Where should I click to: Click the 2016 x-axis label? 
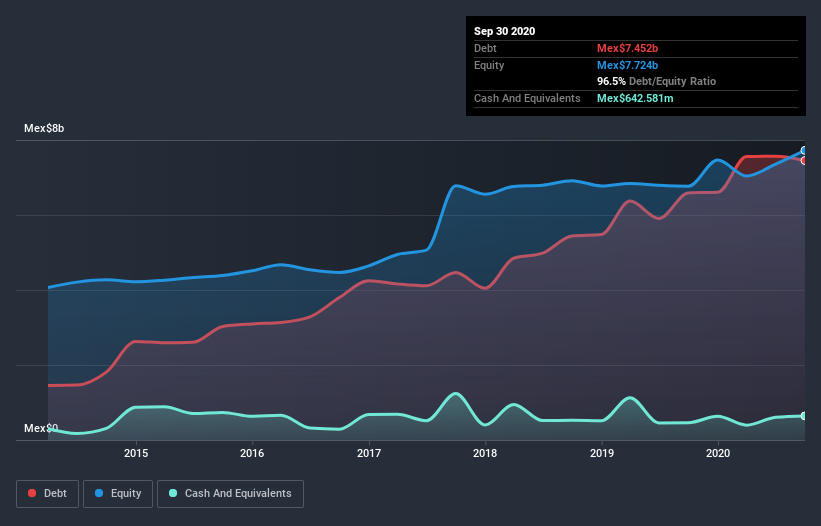[x=252, y=453]
